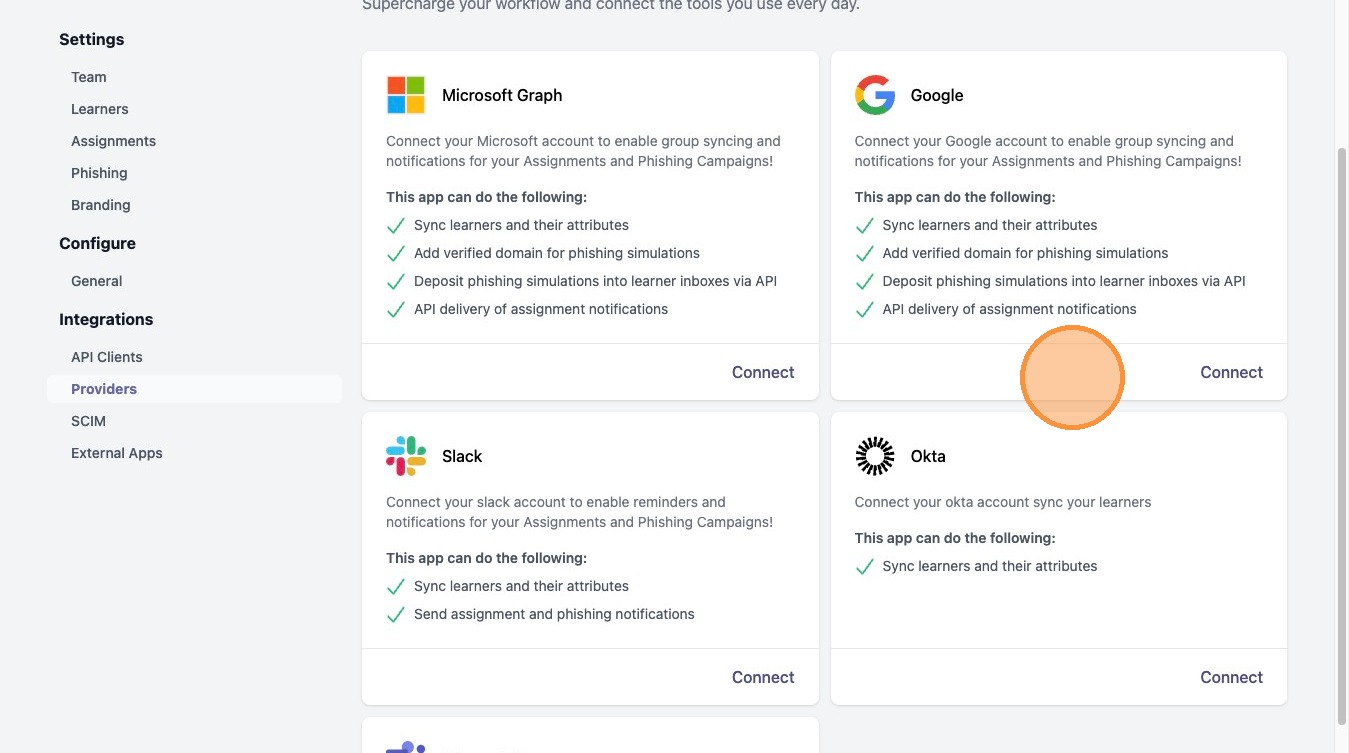This screenshot has width=1349, height=753.
Task: Click the partially visible Teams logo icon
Action: 406,747
